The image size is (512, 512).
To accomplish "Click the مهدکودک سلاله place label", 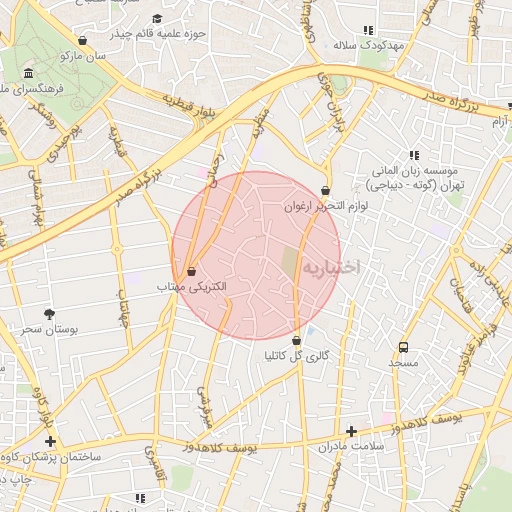I will click(x=369, y=45).
